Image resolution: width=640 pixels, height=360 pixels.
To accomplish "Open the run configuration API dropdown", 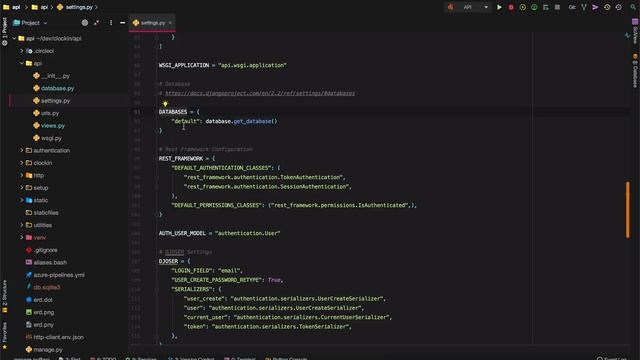I will point(468,7).
